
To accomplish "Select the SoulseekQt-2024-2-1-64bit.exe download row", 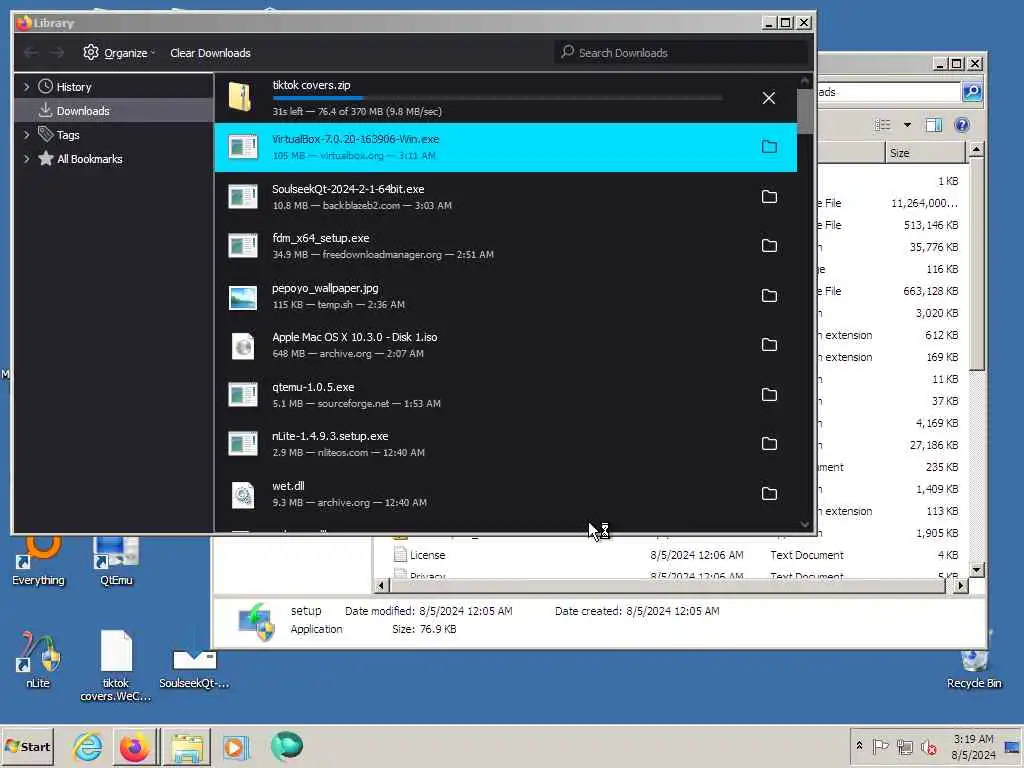I will pyautogui.click(x=505, y=197).
